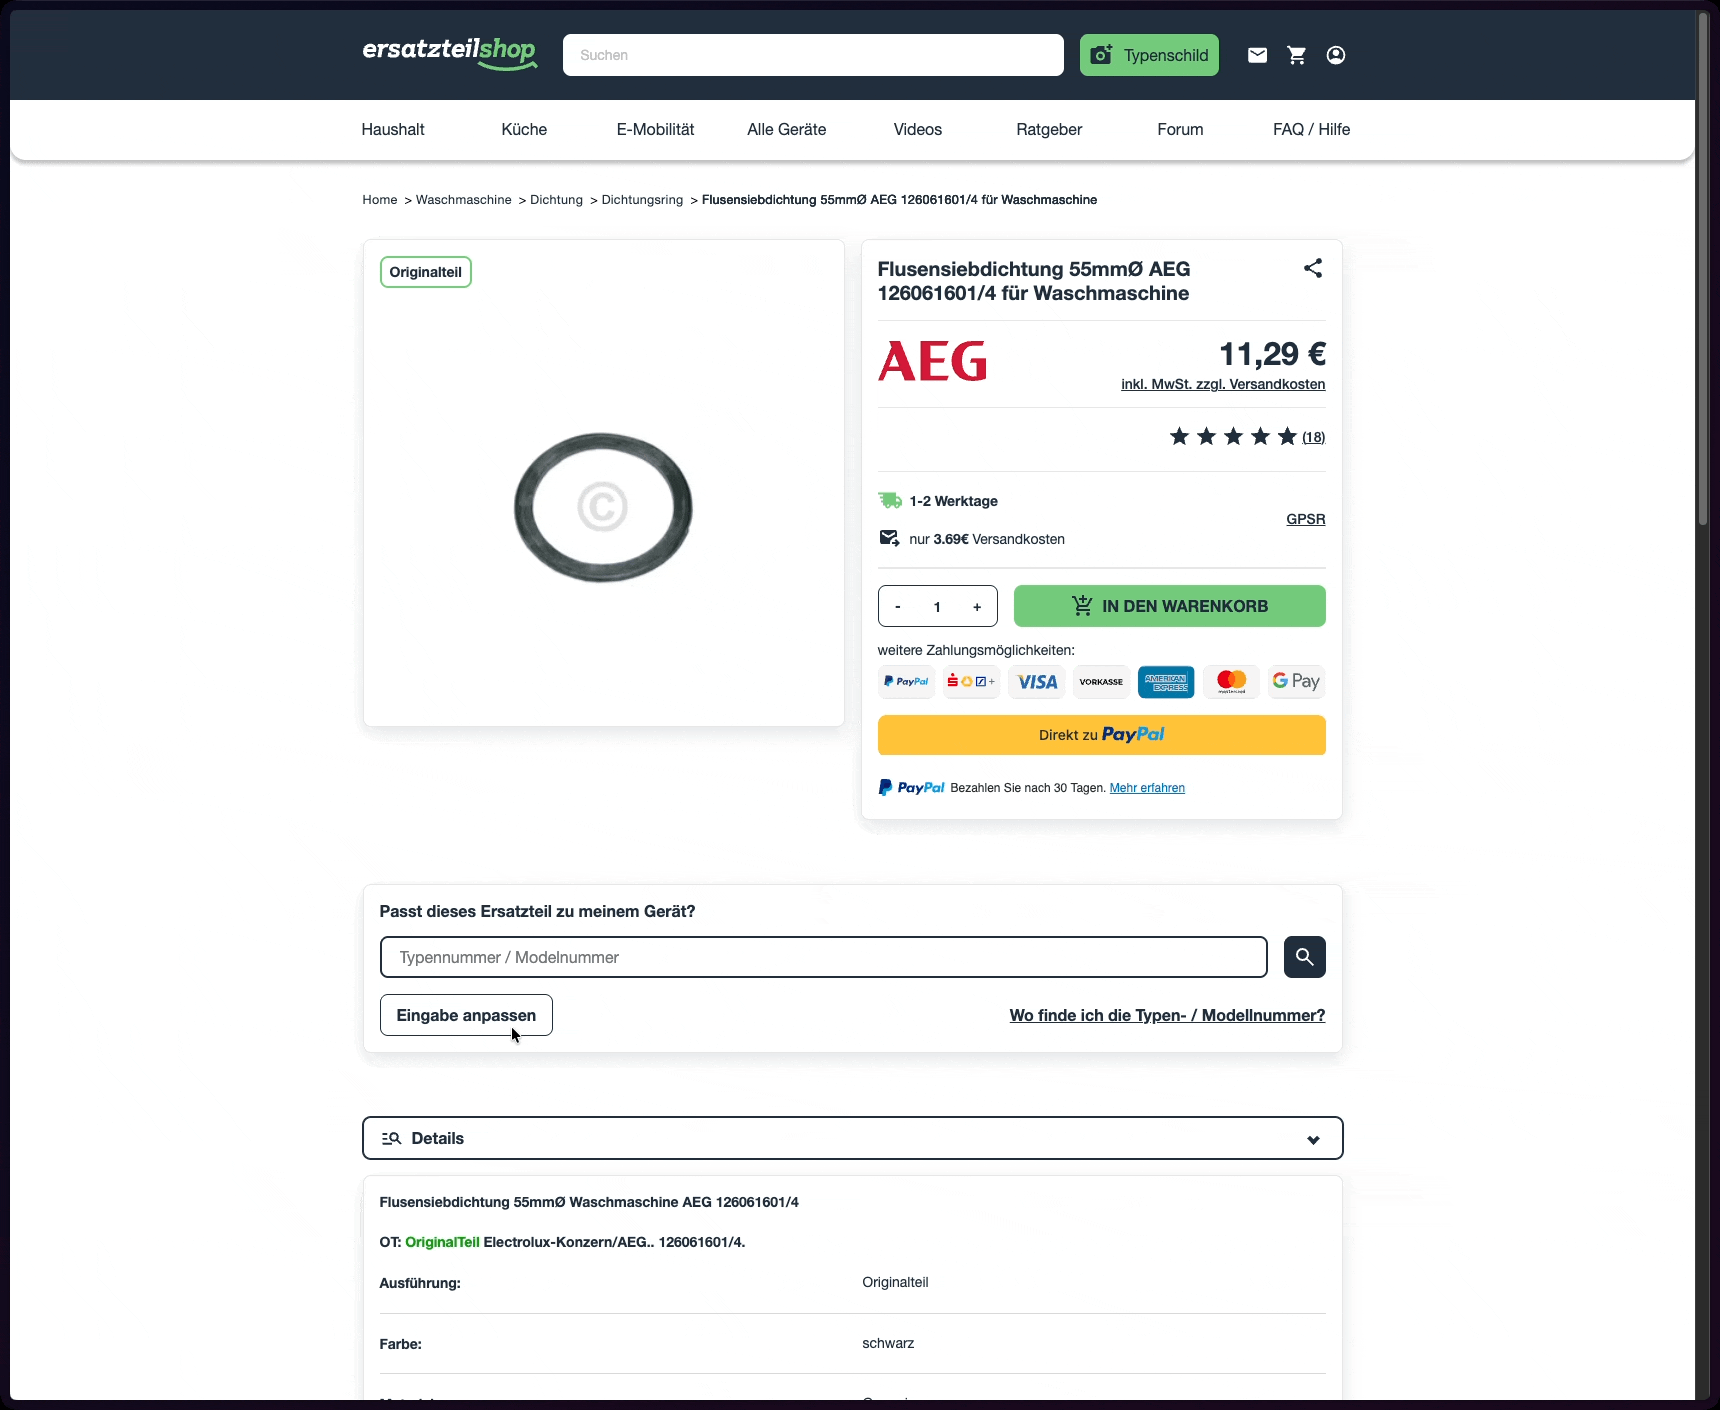Click the Originalteil badge
The image size is (1720, 1410).
426,272
